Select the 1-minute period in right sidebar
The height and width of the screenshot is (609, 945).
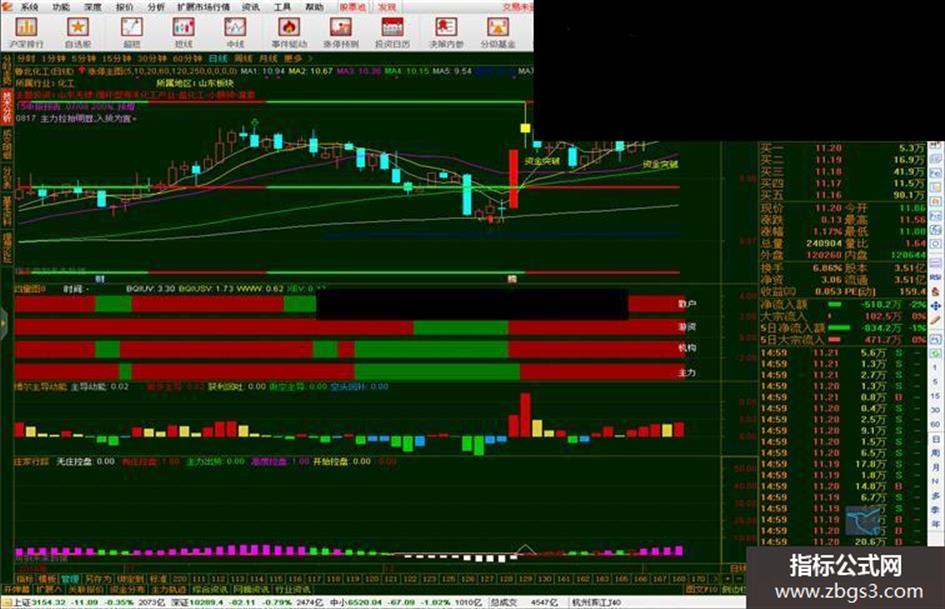(x=935, y=367)
